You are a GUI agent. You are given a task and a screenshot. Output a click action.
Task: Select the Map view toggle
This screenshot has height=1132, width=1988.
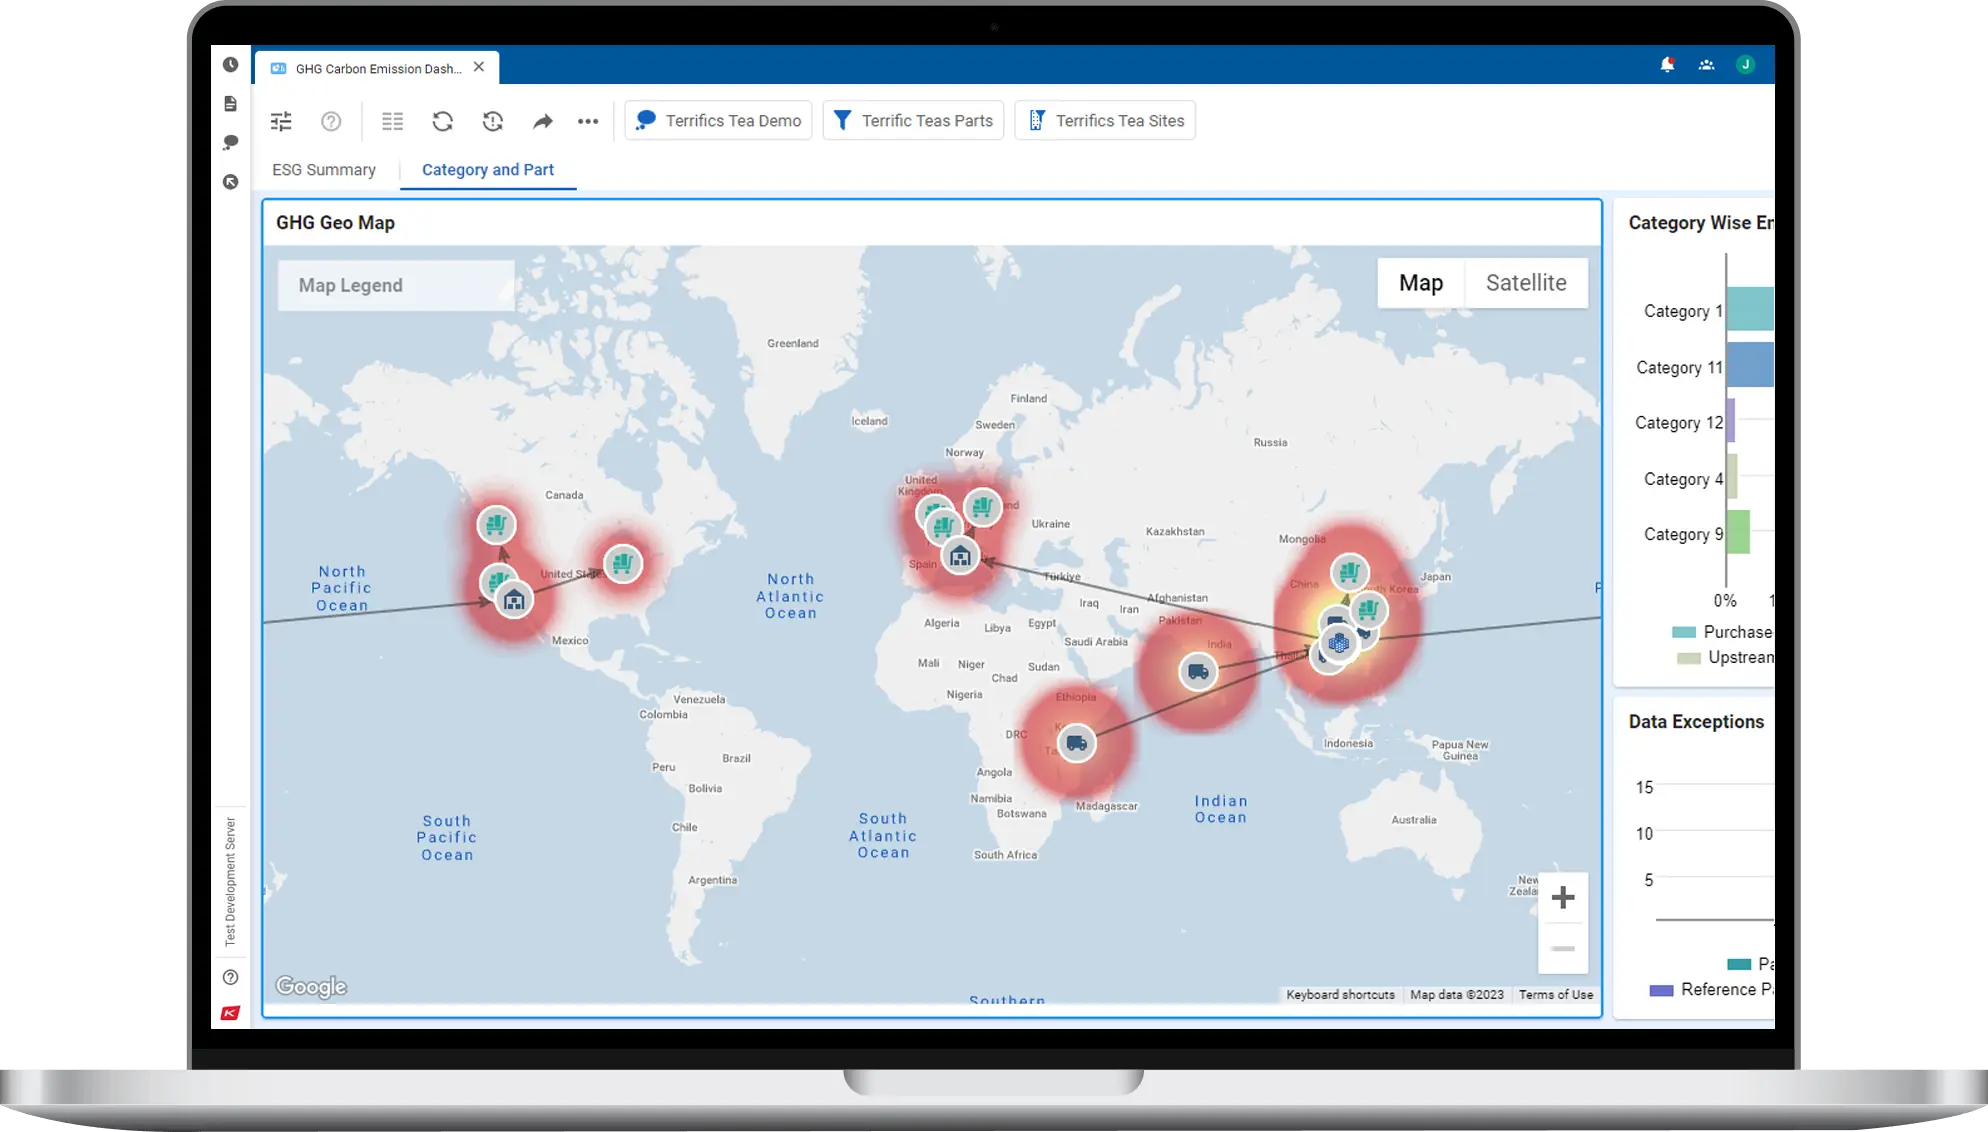coord(1420,283)
